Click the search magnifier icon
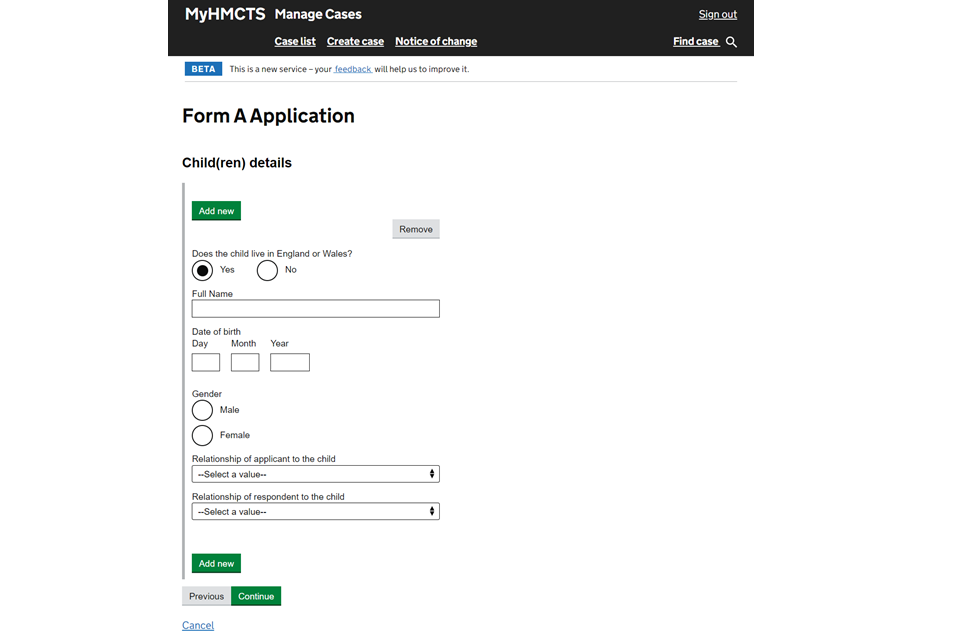Viewport: 960px width, 640px height. (x=731, y=42)
